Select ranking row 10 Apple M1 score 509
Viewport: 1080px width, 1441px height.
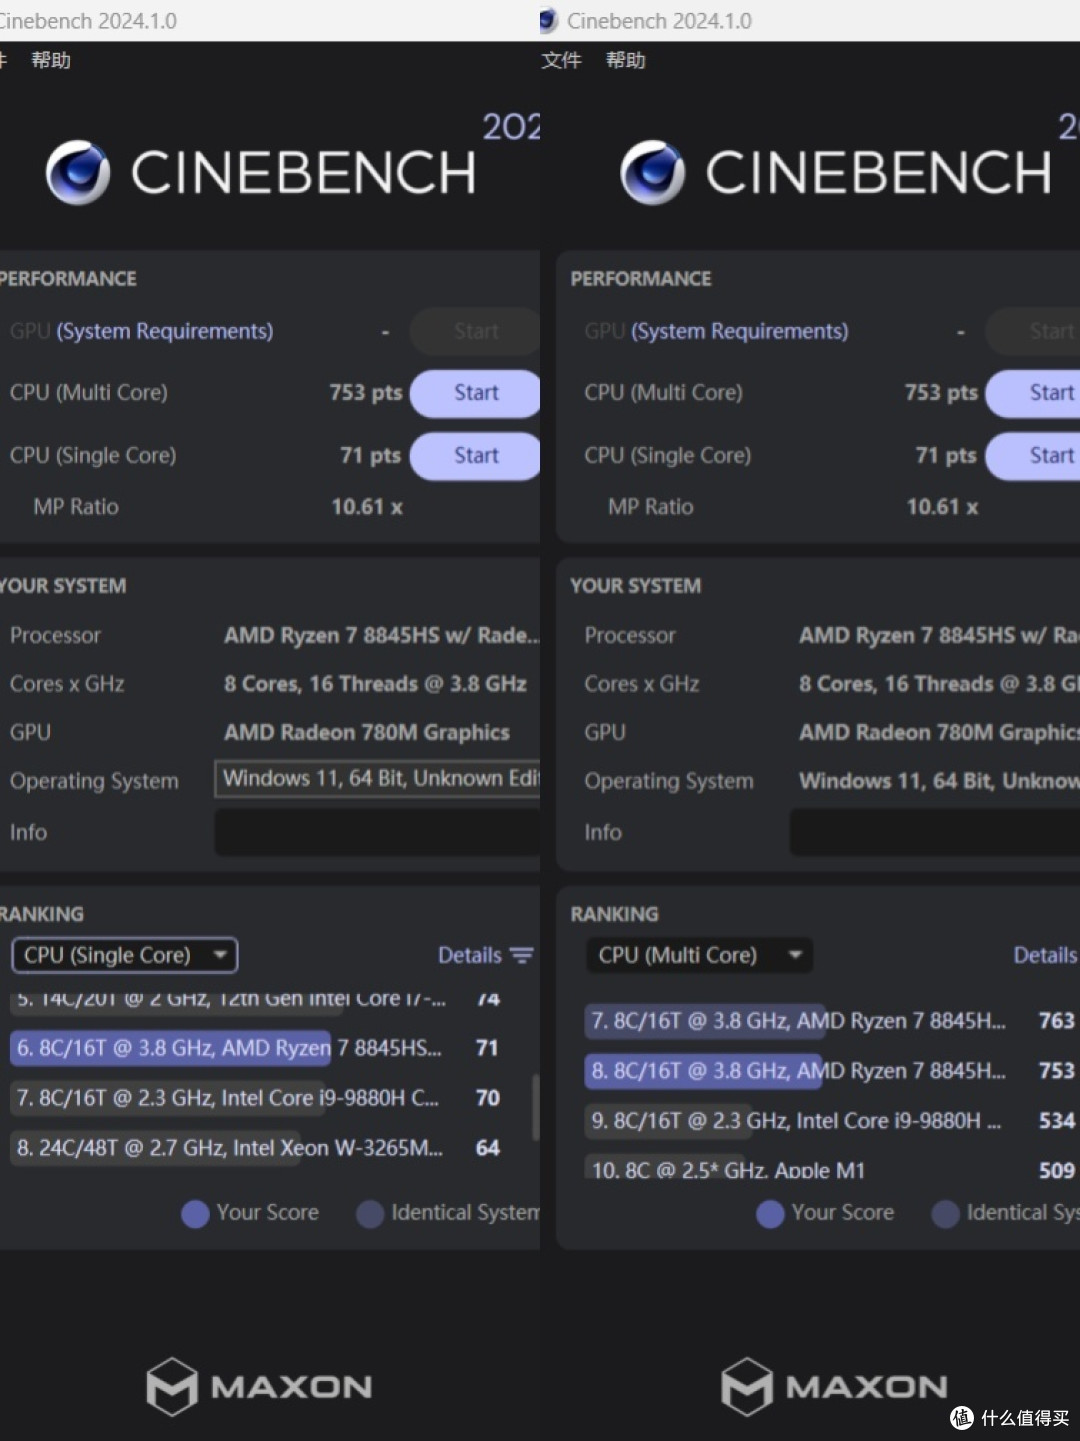(x=832, y=1168)
